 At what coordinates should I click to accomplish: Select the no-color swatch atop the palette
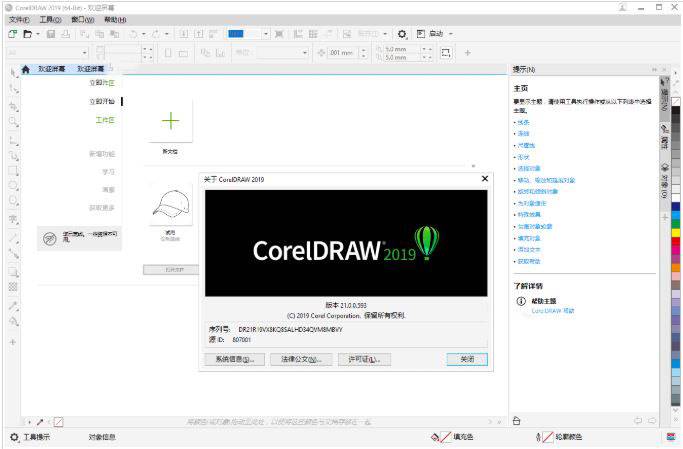(x=676, y=101)
